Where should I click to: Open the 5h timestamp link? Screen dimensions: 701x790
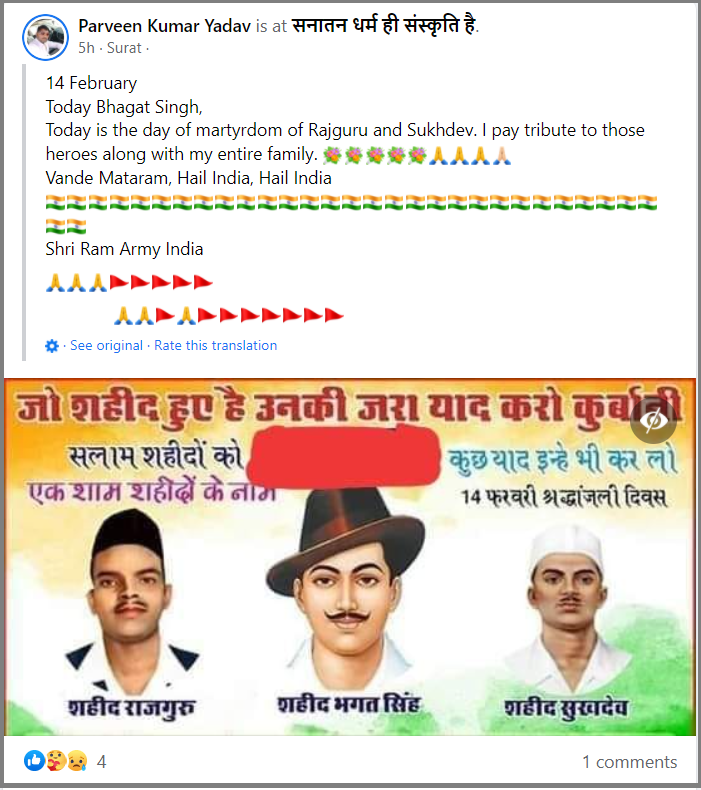click(86, 48)
